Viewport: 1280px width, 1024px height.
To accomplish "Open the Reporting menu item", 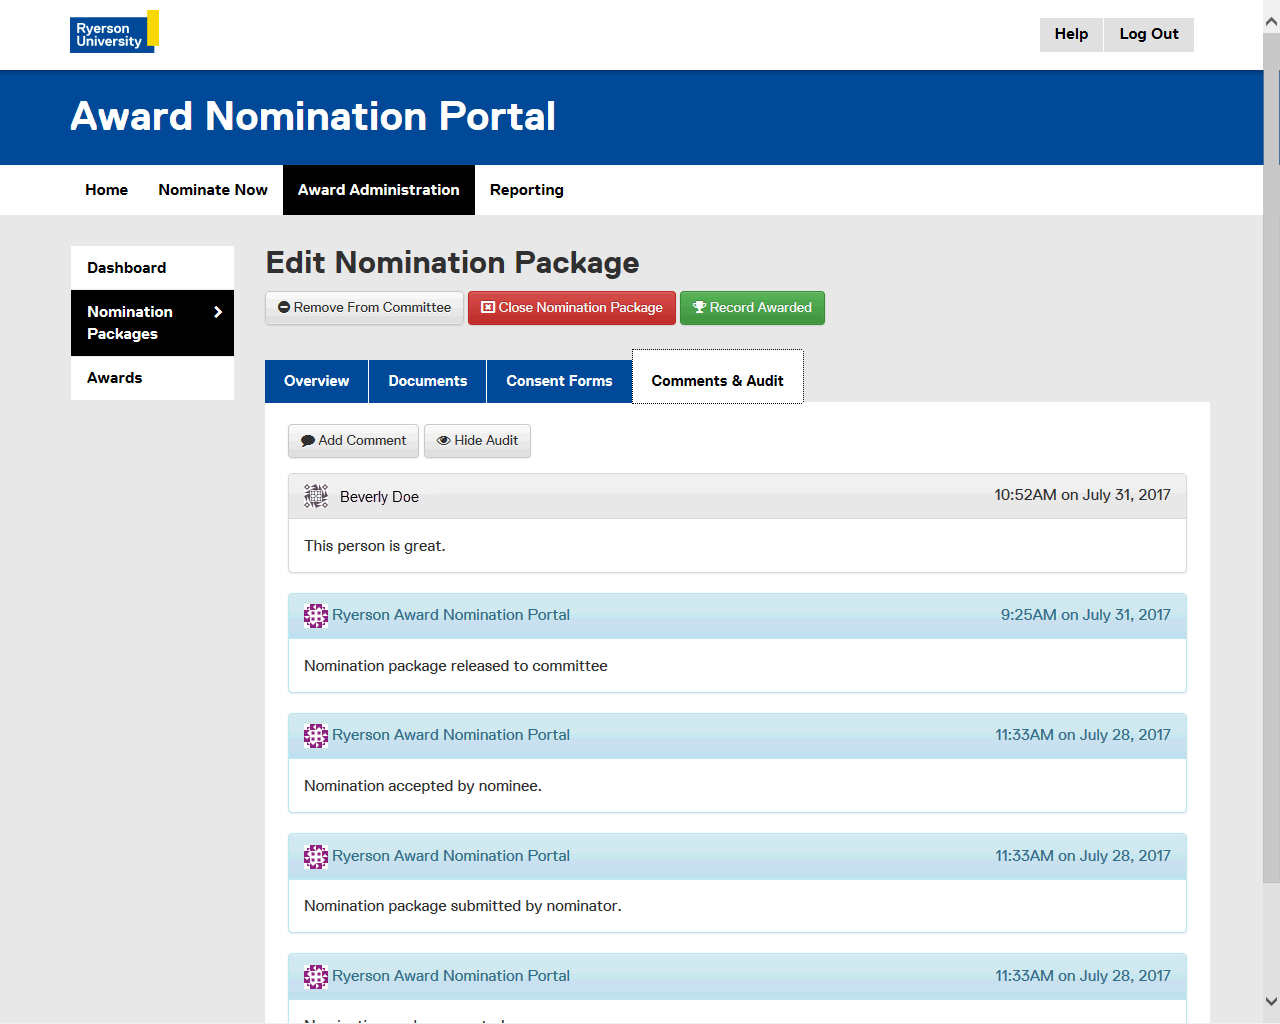I will [526, 190].
